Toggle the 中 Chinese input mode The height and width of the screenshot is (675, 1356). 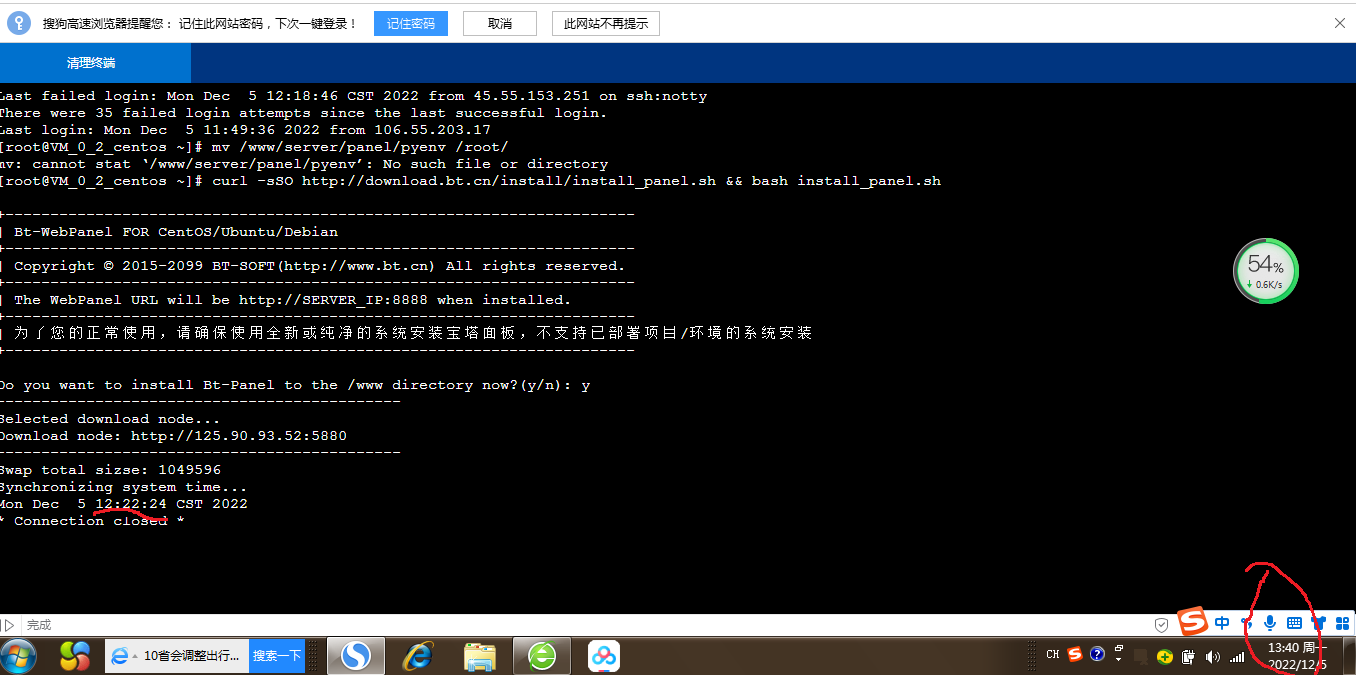coord(1222,623)
